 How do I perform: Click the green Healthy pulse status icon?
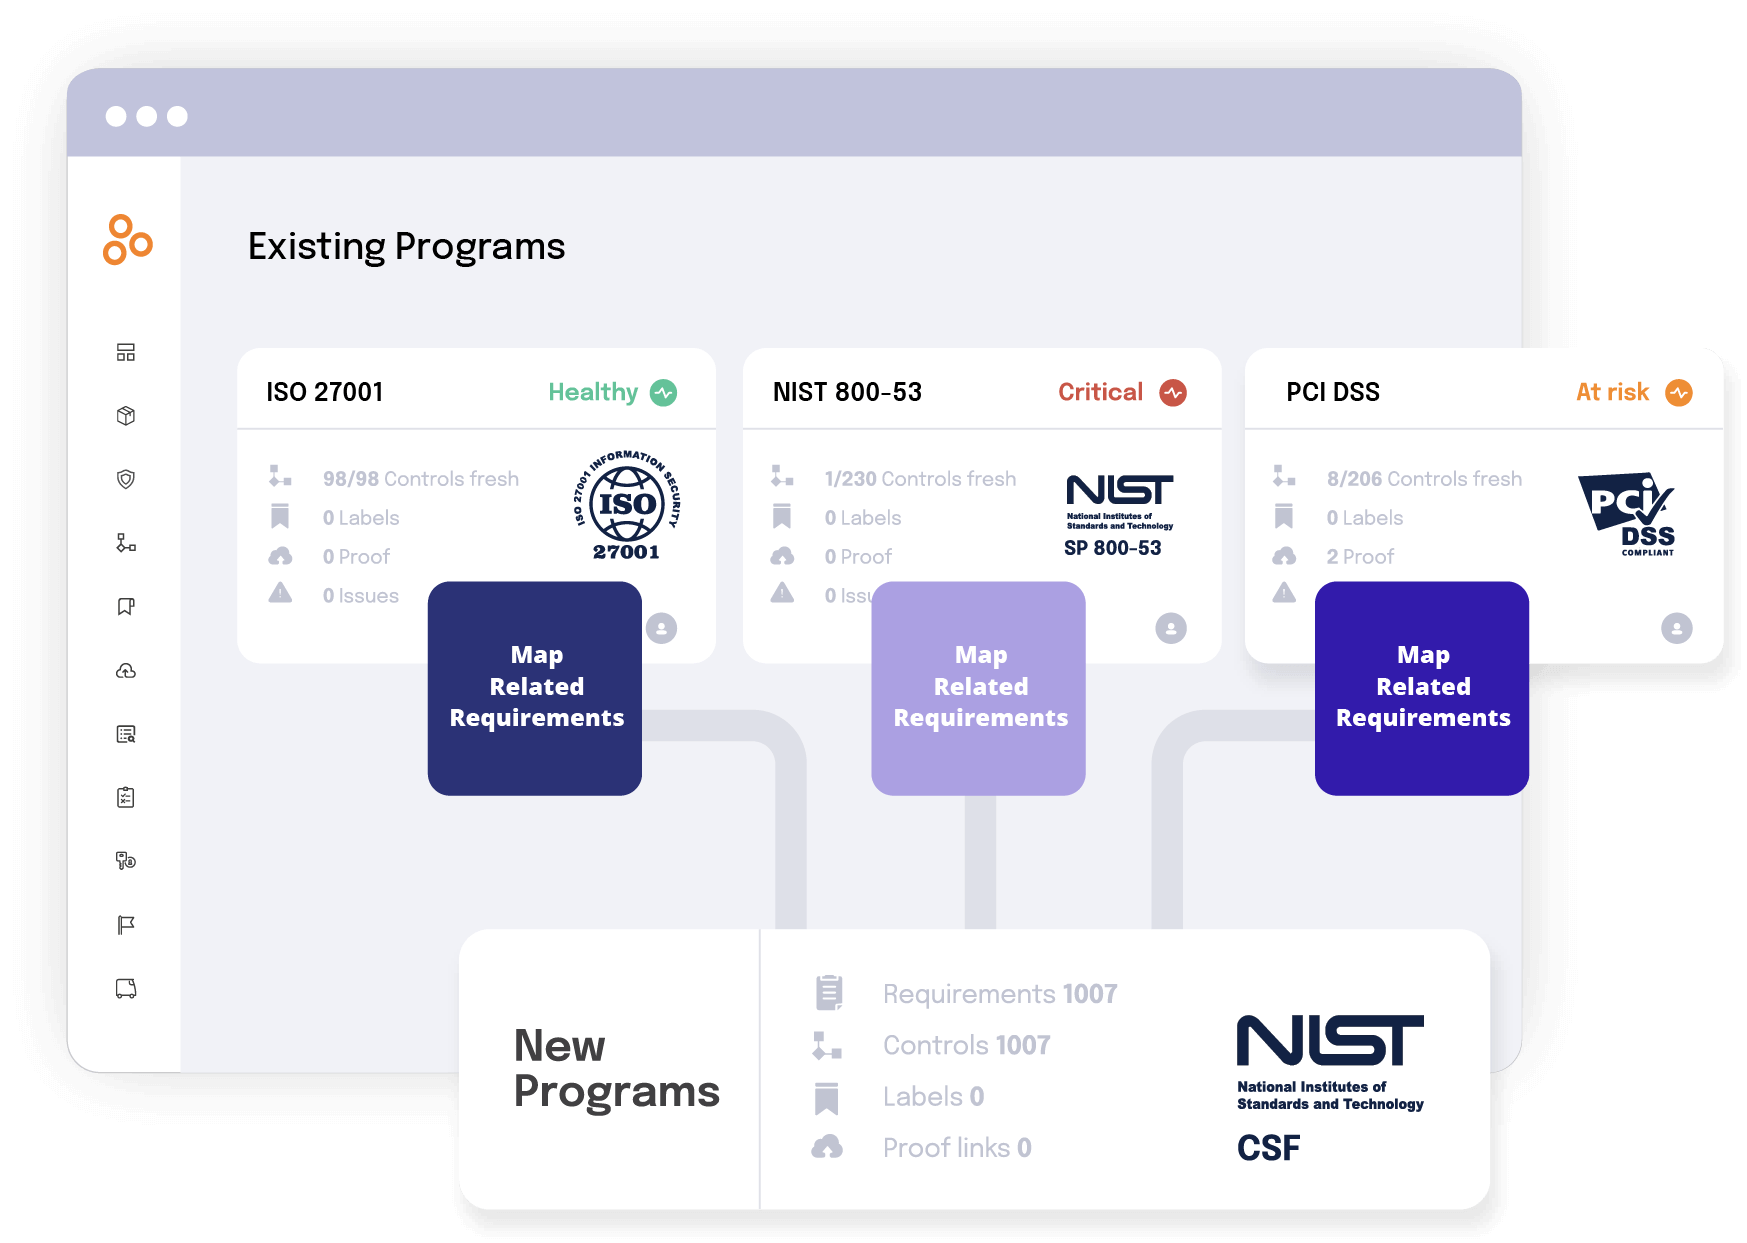[x=664, y=393]
